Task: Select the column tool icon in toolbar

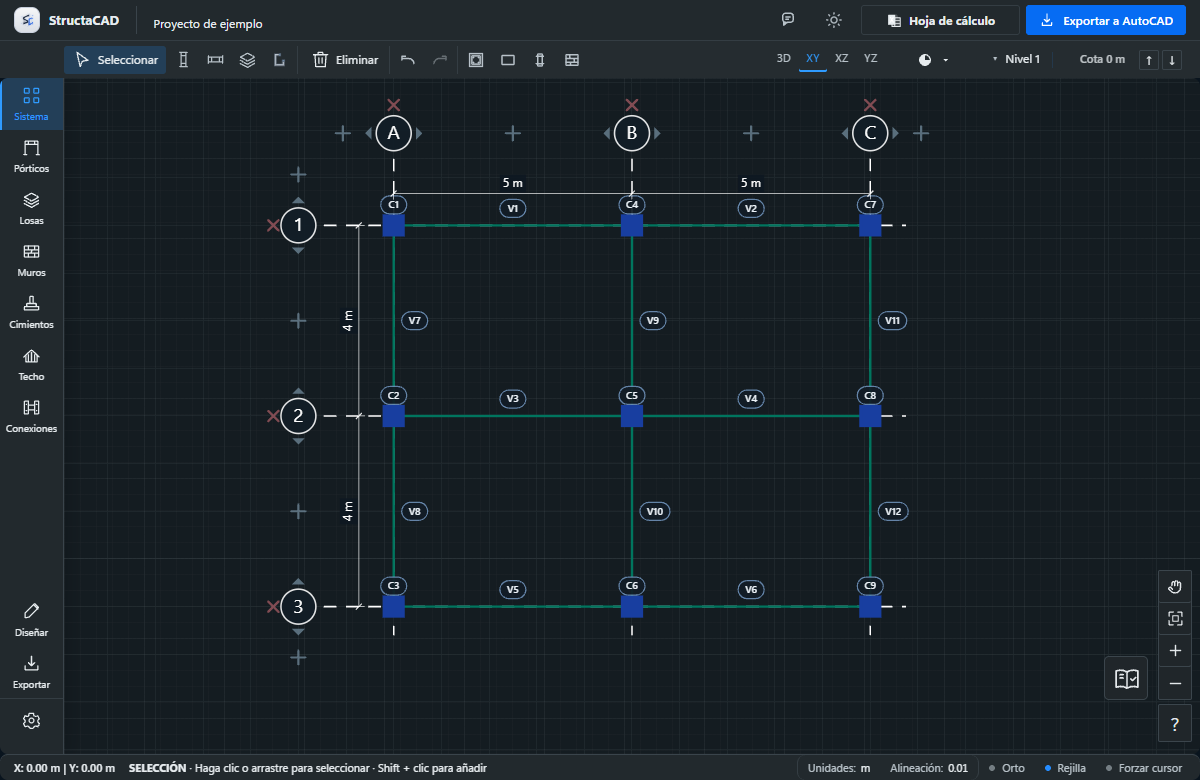Action: [183, 60]
